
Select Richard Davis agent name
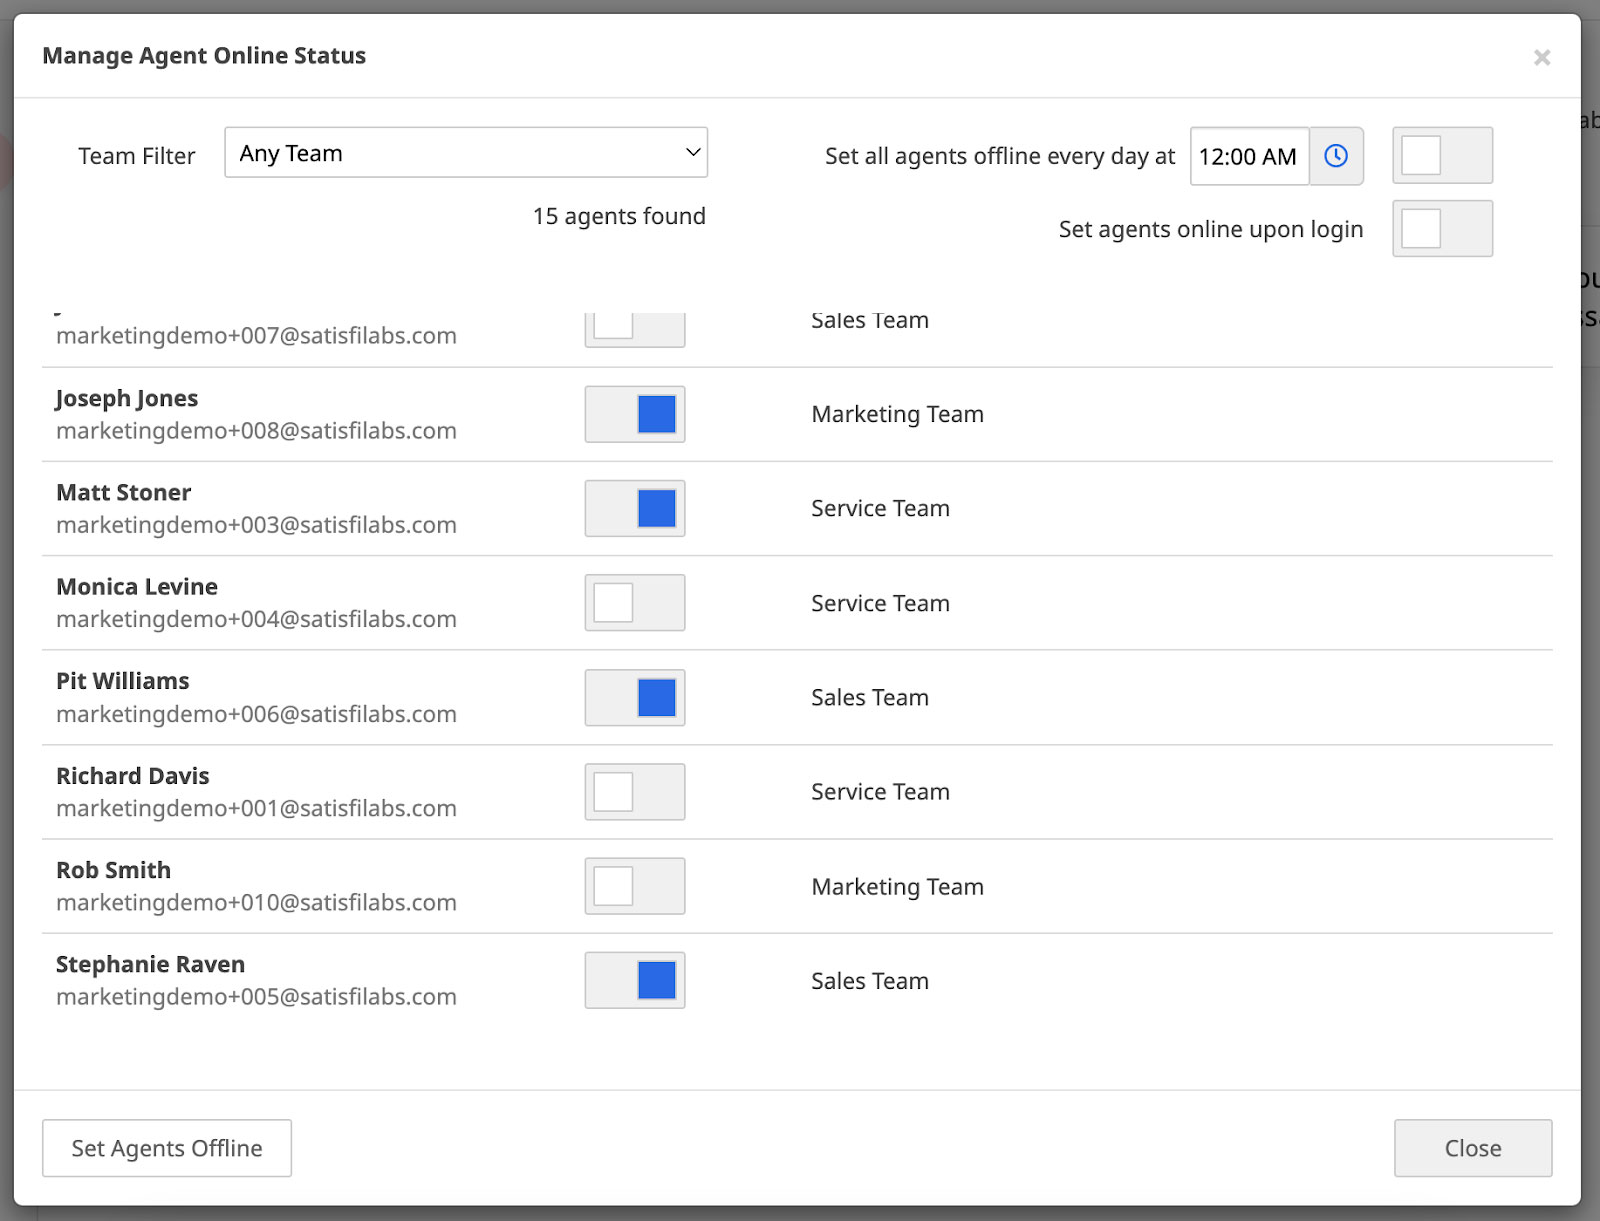(133, 776)
